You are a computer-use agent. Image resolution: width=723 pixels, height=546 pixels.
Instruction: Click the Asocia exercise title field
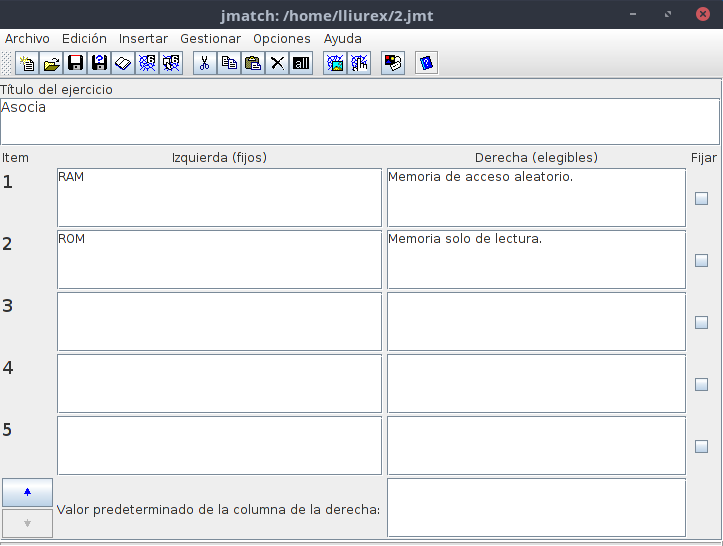[360, 121]
